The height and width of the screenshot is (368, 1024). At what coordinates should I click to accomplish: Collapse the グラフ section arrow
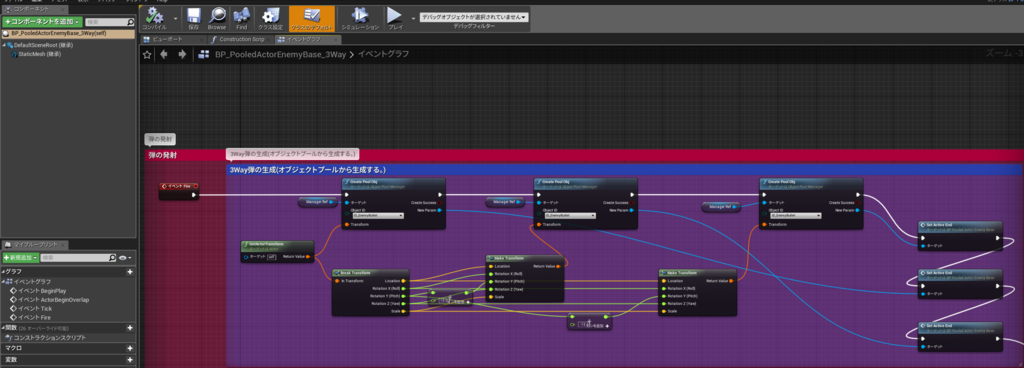3,271
